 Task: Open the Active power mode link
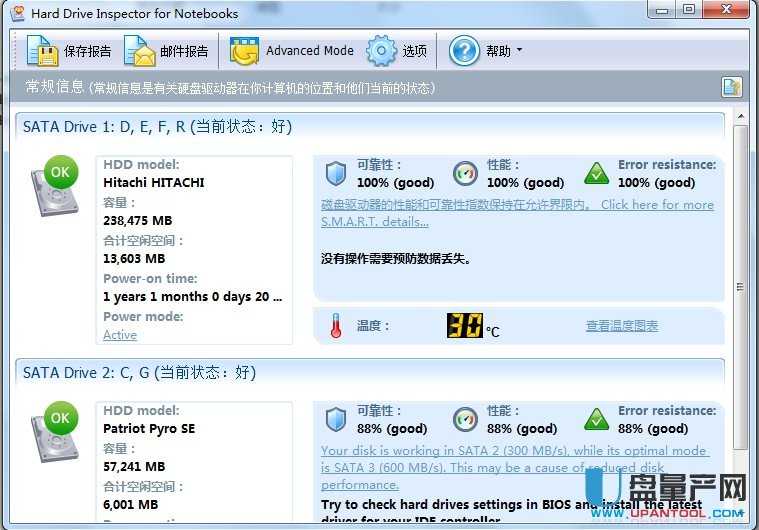pos(120,335)
